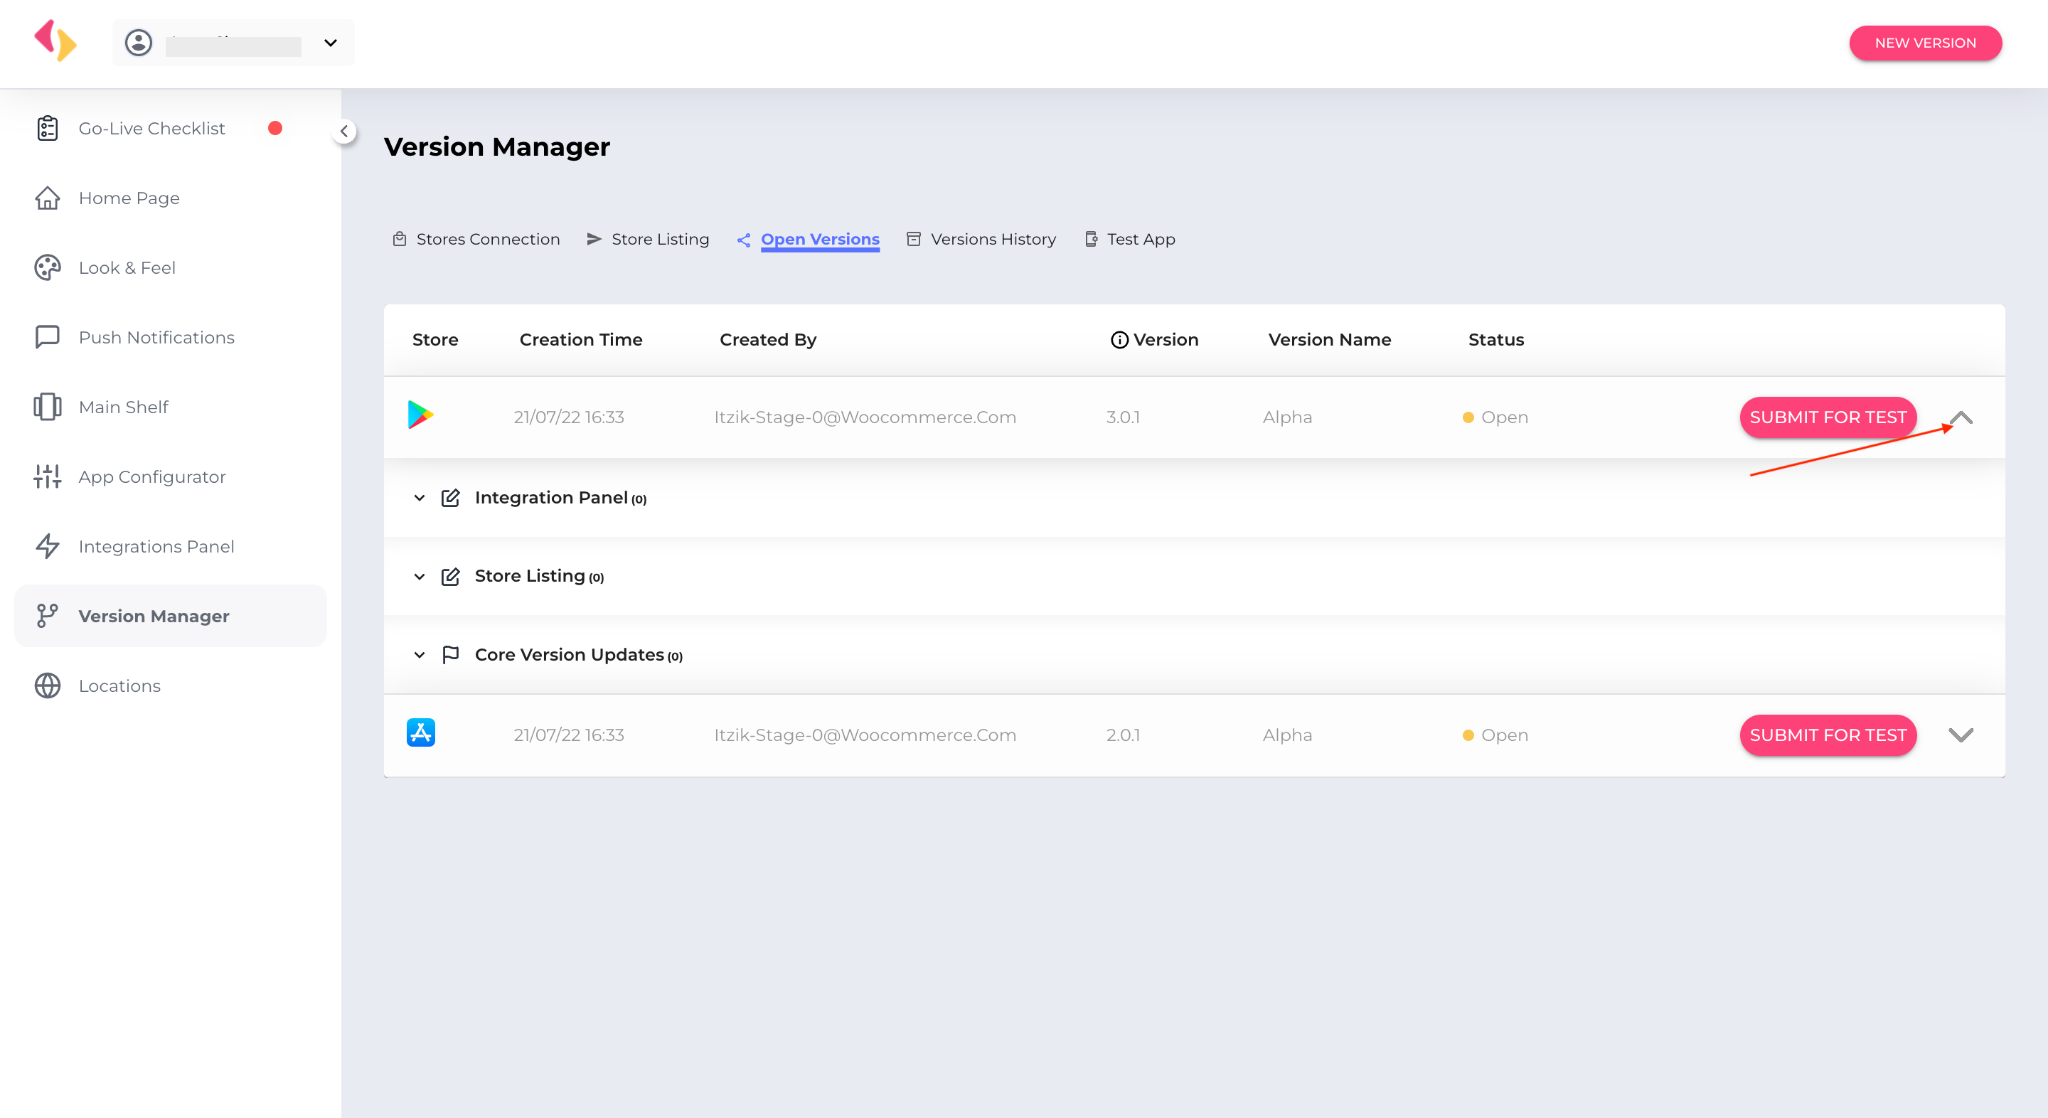The height and width of the screenshot is (1118, 2048).
Task: Click the Main Shelf sidebar icon
Action: point(47,406)
